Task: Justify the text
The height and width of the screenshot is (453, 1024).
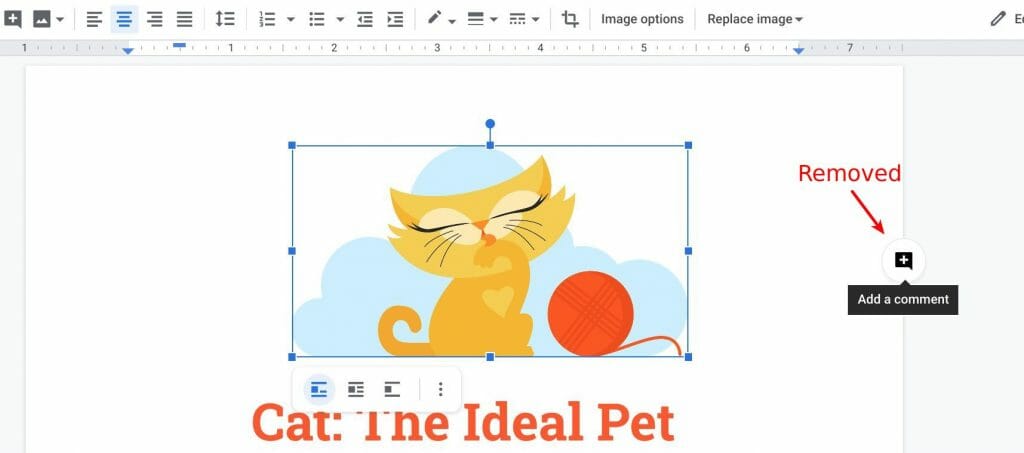Action: pos(185,19)
